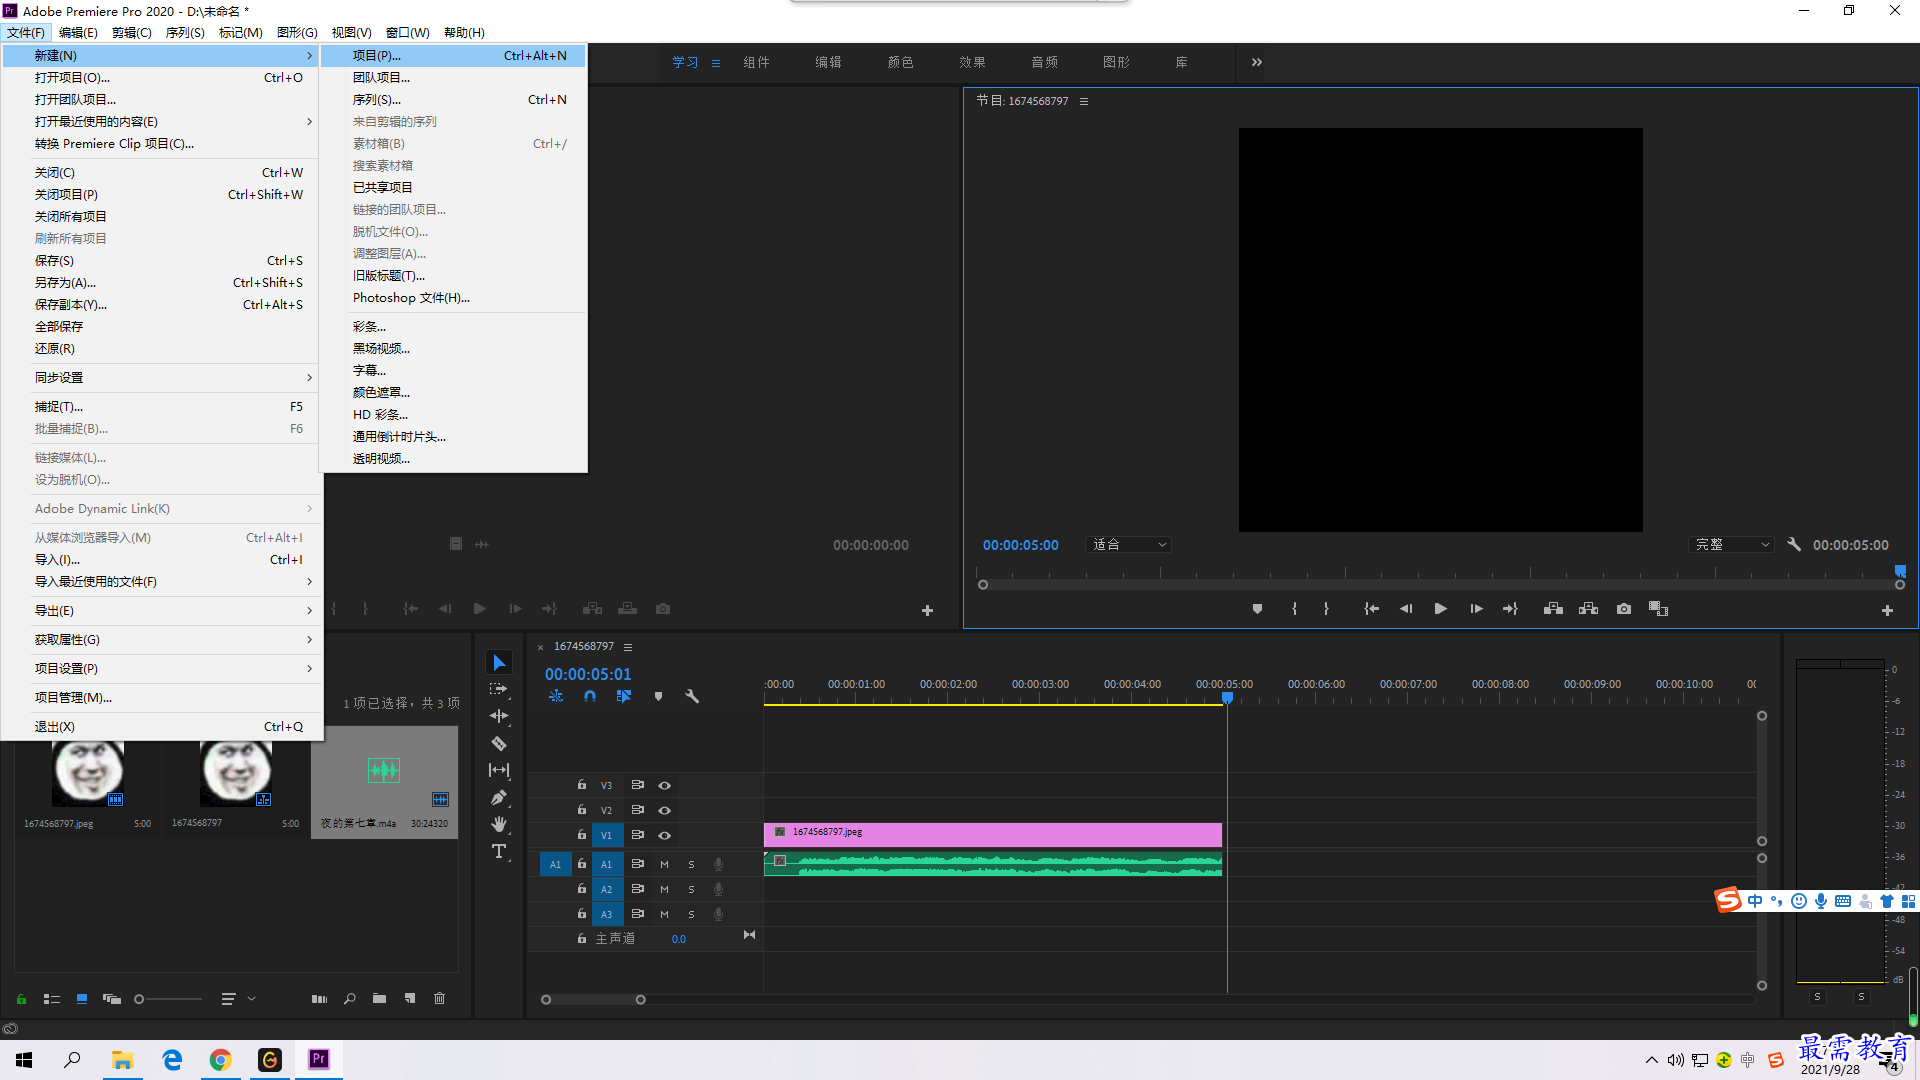Click the timeline timecode 00:00:05:01
Image resolution: width=1920 pixels, height=1080 pixels.
tap(588, 675)
